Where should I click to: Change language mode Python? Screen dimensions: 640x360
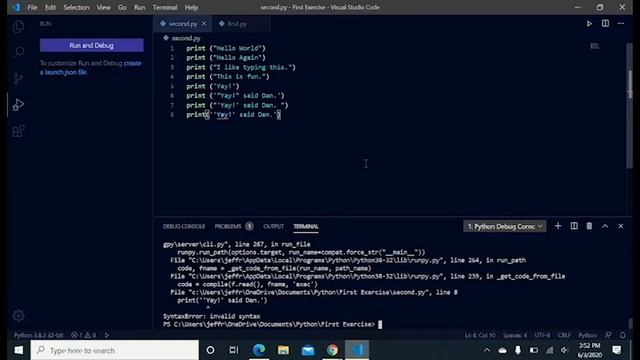(x=587, y=335)
